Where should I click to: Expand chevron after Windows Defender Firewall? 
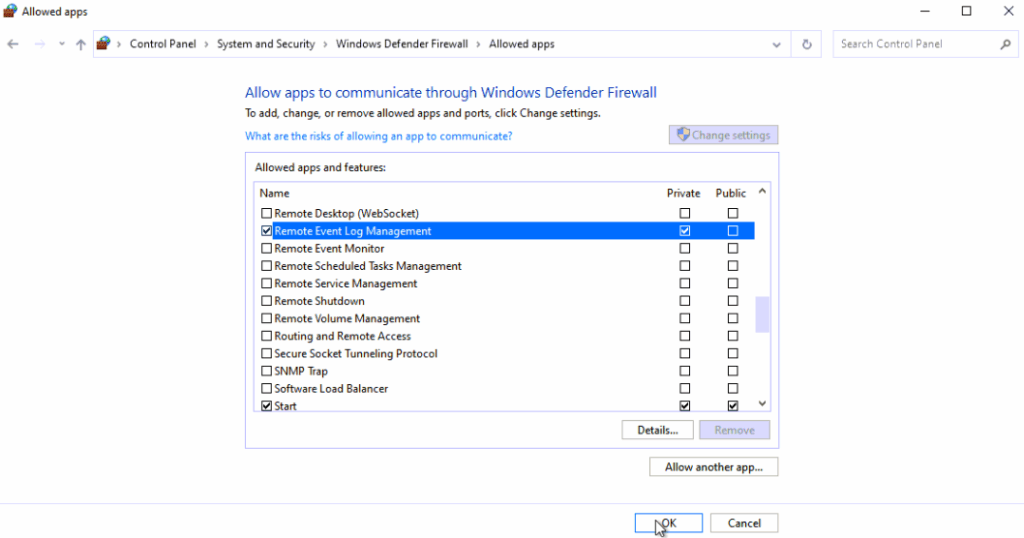[x=478, y=44]
